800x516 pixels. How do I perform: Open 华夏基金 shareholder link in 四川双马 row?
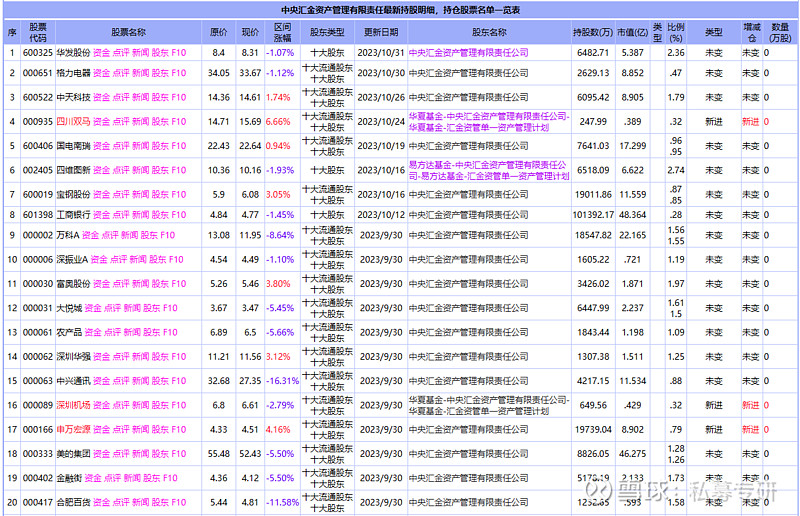pyautogui.click(x=489, y=122)
